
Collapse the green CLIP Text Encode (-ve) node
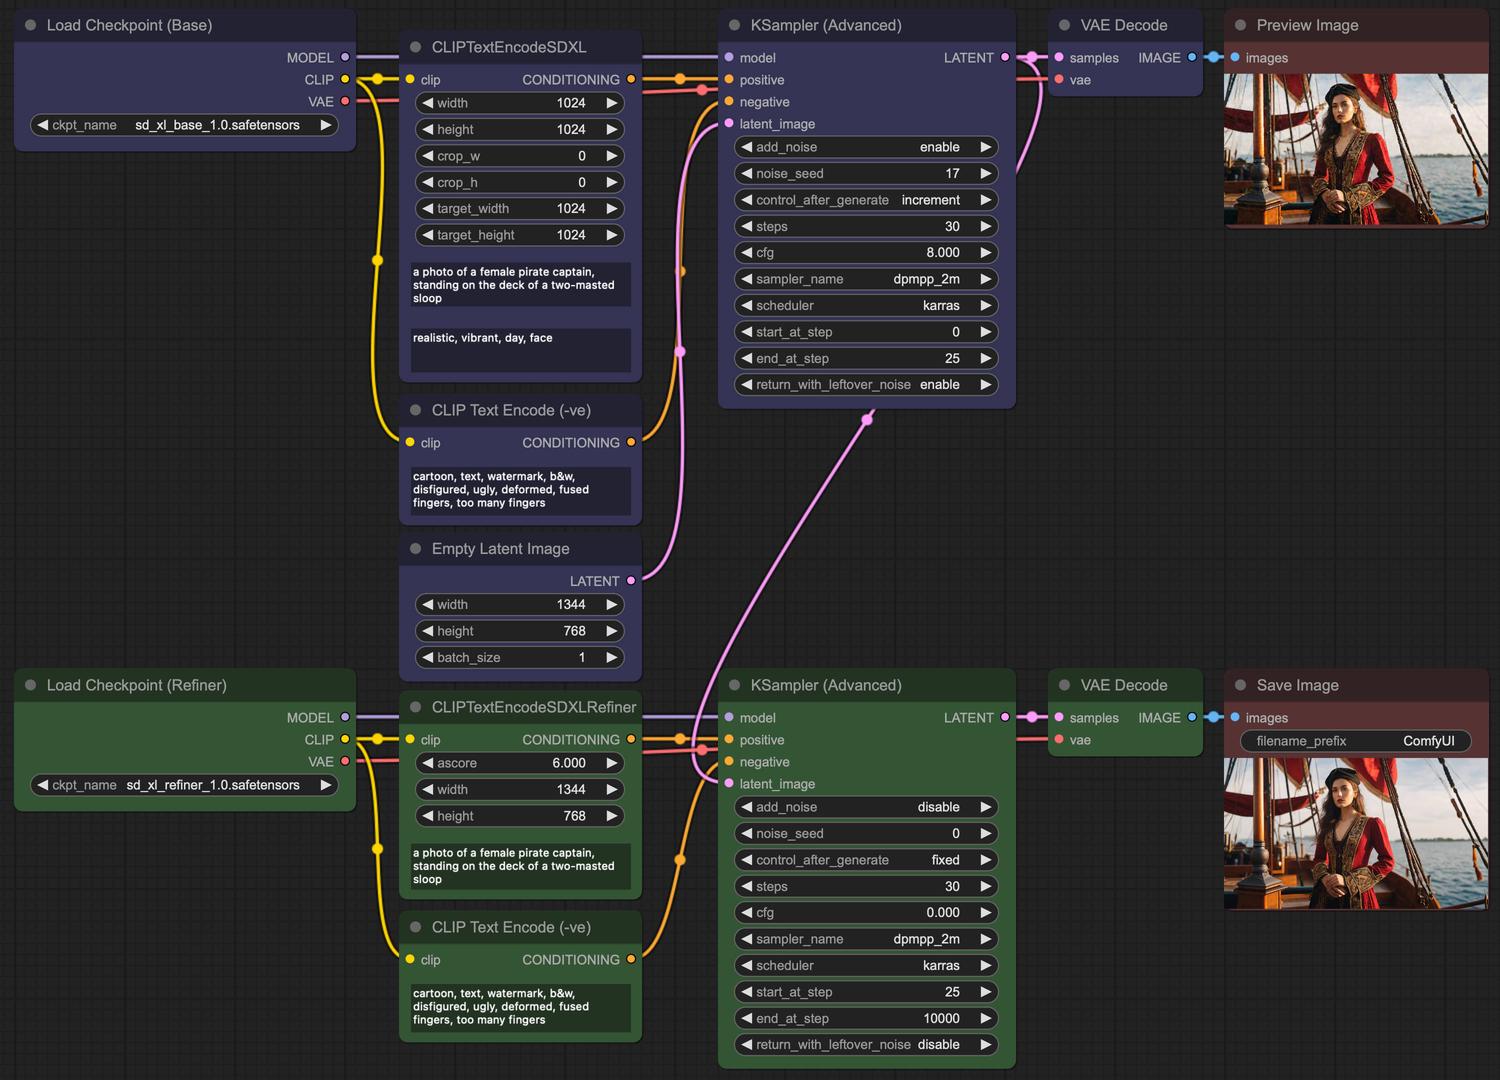click(x=415, y=927)
